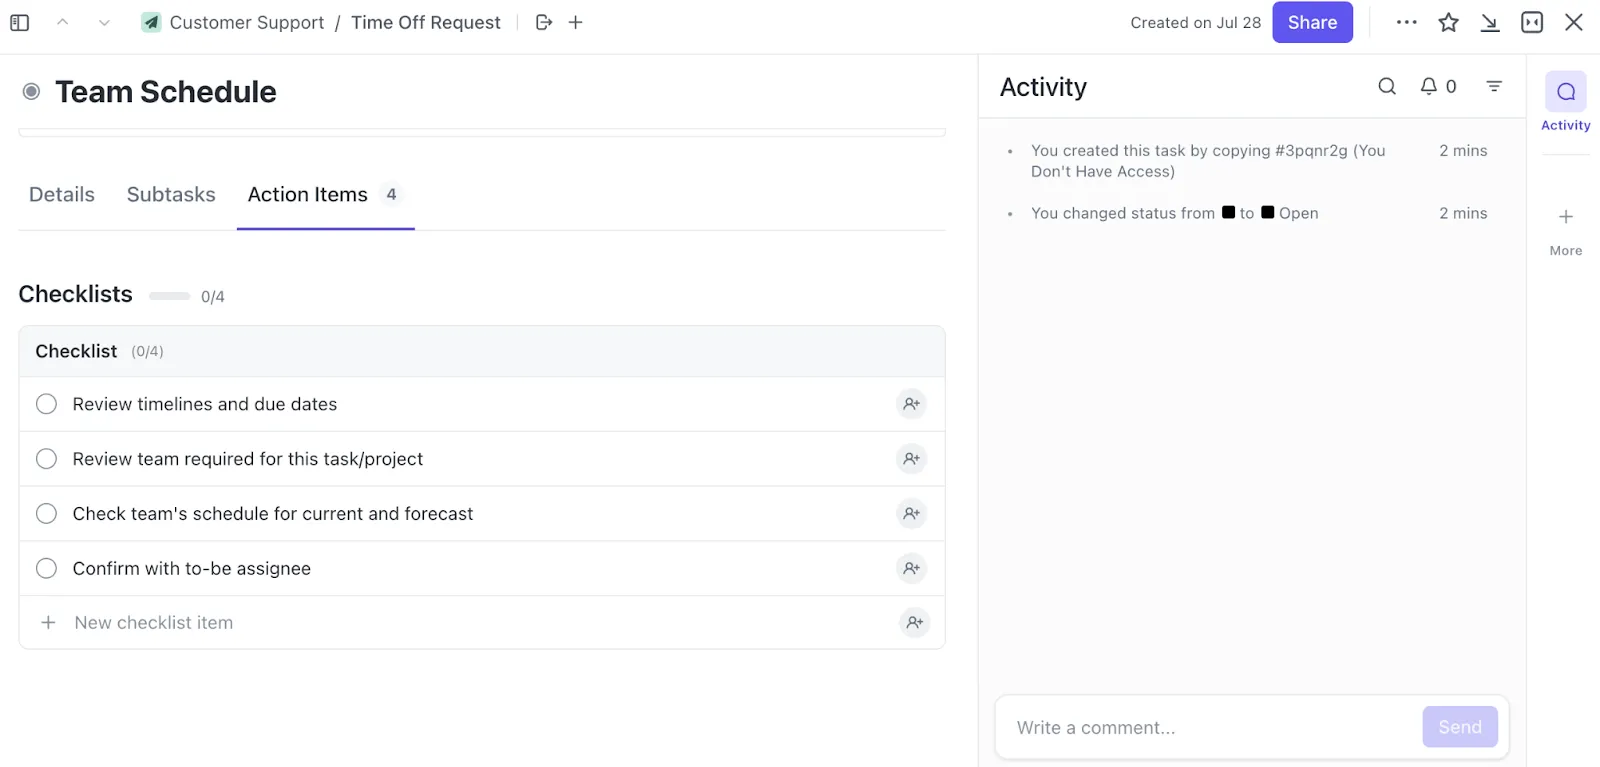The height and width of the screenshot is (767, 1600).
Task: Click the task copied activity entry
Action: (x=1208, y=161)
